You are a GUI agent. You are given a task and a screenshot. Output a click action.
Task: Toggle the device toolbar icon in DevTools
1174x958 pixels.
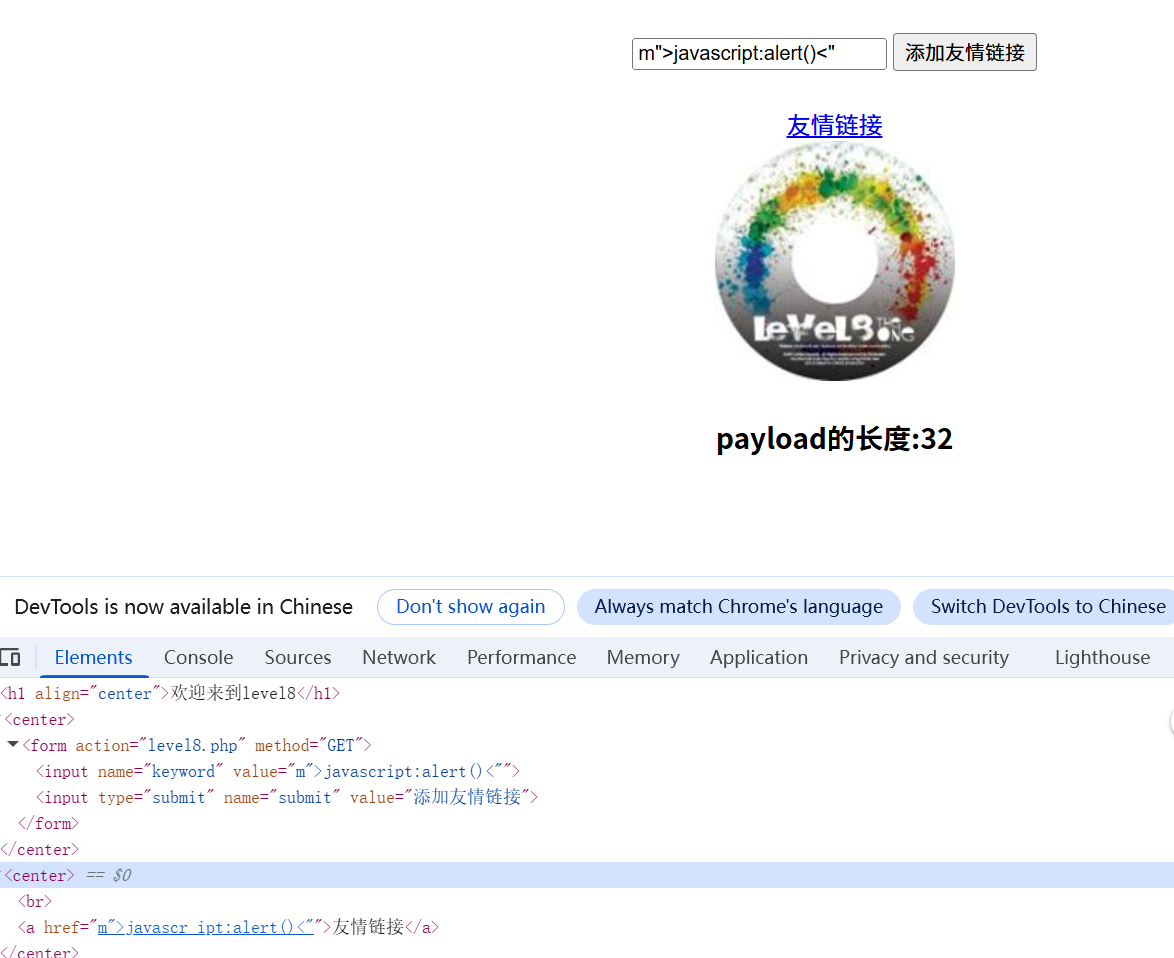click(10, 657)
